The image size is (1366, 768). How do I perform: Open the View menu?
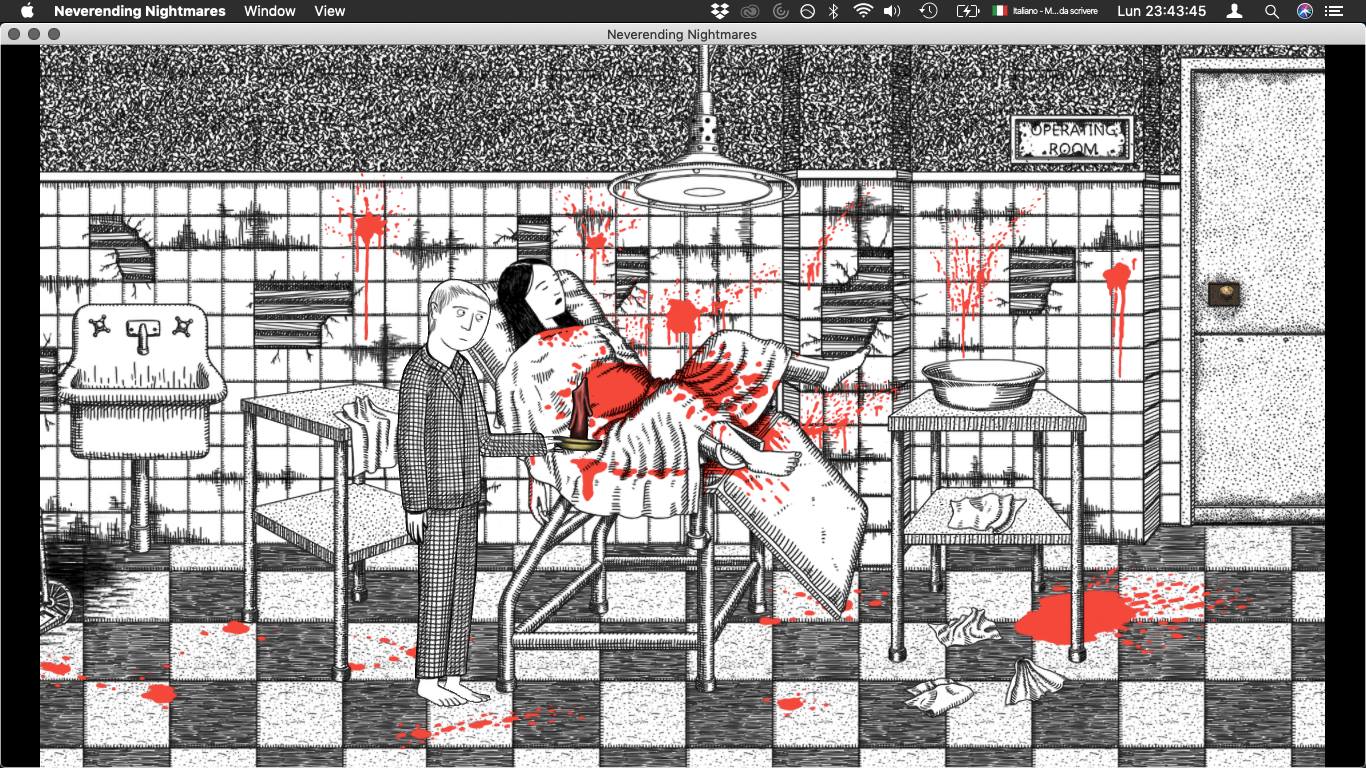point(330,11)
